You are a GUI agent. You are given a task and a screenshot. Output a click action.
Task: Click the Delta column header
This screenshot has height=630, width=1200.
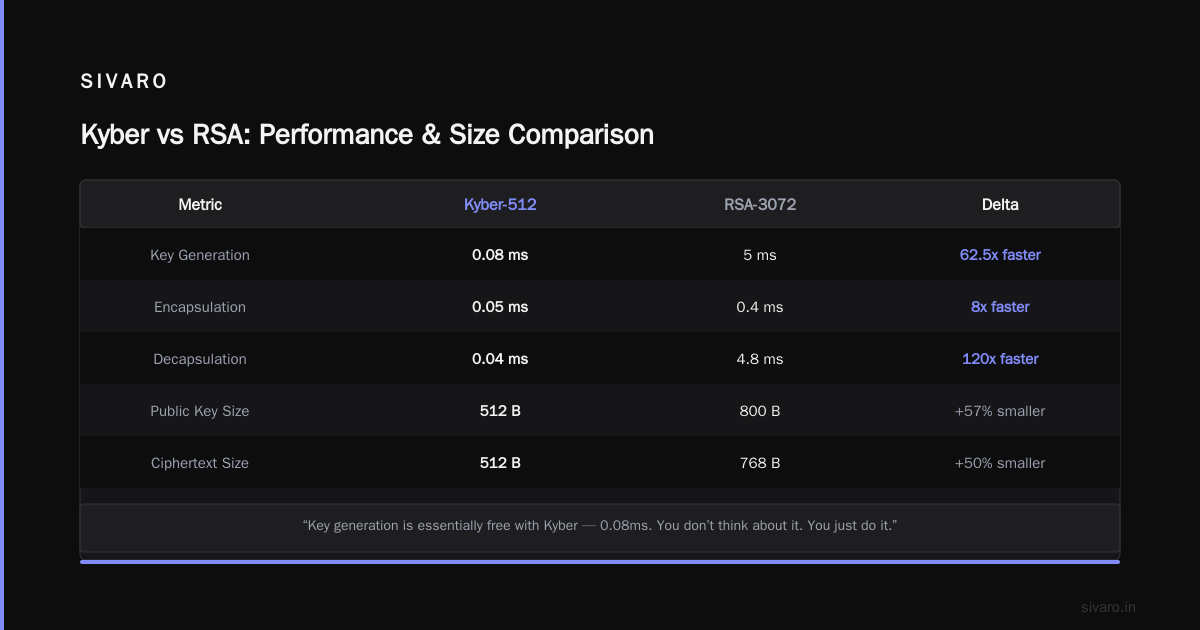[x=1000, y=204]
